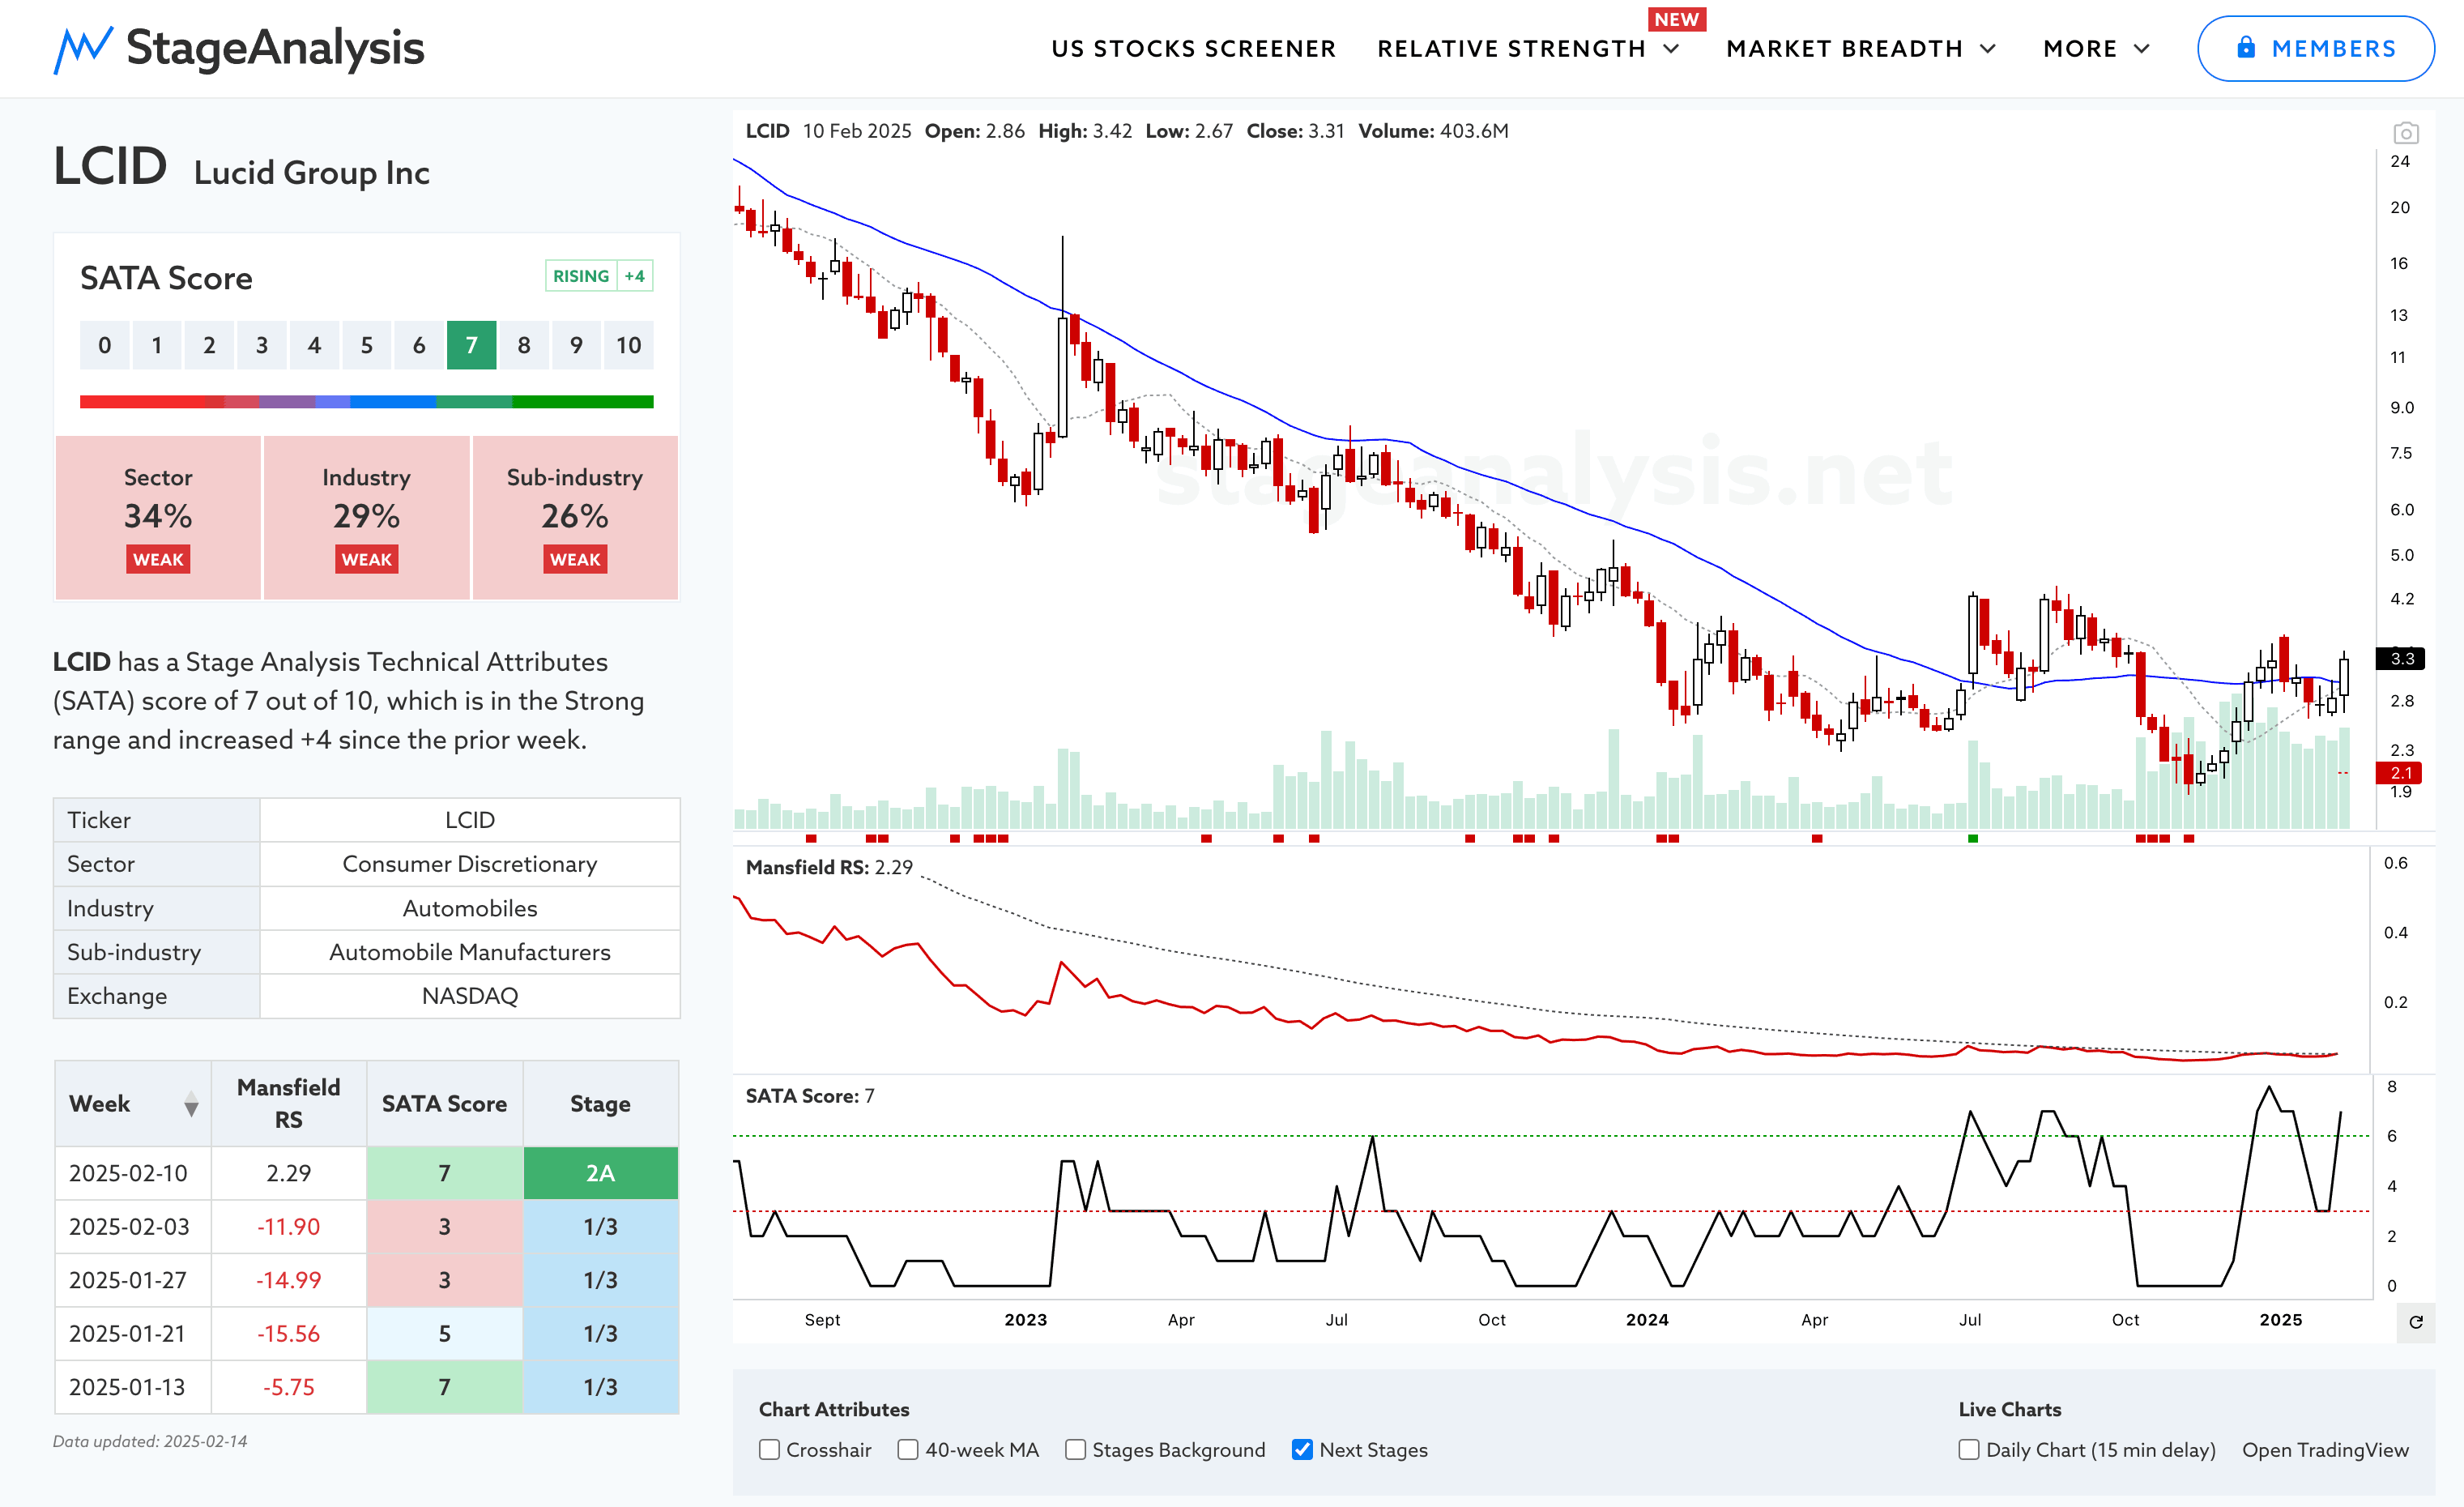Screen dimensions: 2464x1507
Task: Click the RISING +4 badge
Action: point(599,276)
